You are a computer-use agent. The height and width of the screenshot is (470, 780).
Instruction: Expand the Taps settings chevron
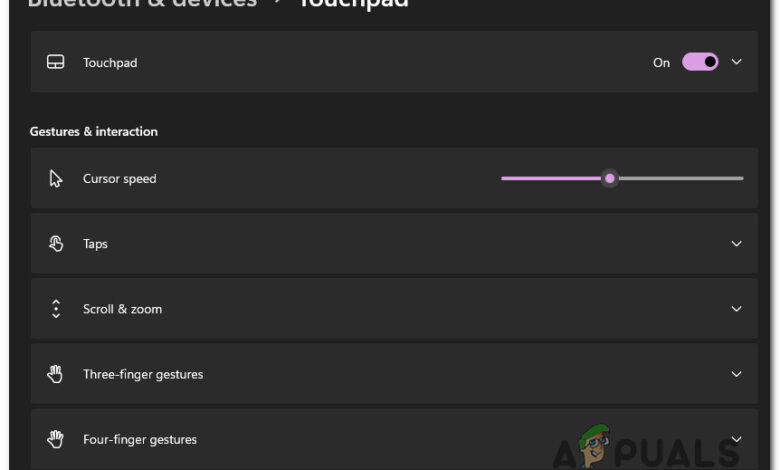point(737,244)
